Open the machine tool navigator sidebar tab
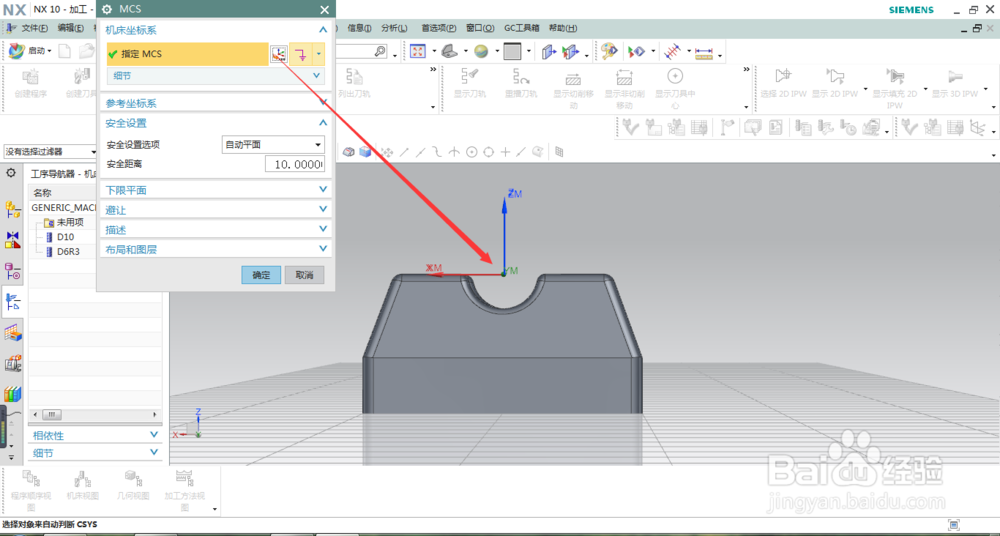This screenshot has height=536, width=1000. (x=13, y=364)
